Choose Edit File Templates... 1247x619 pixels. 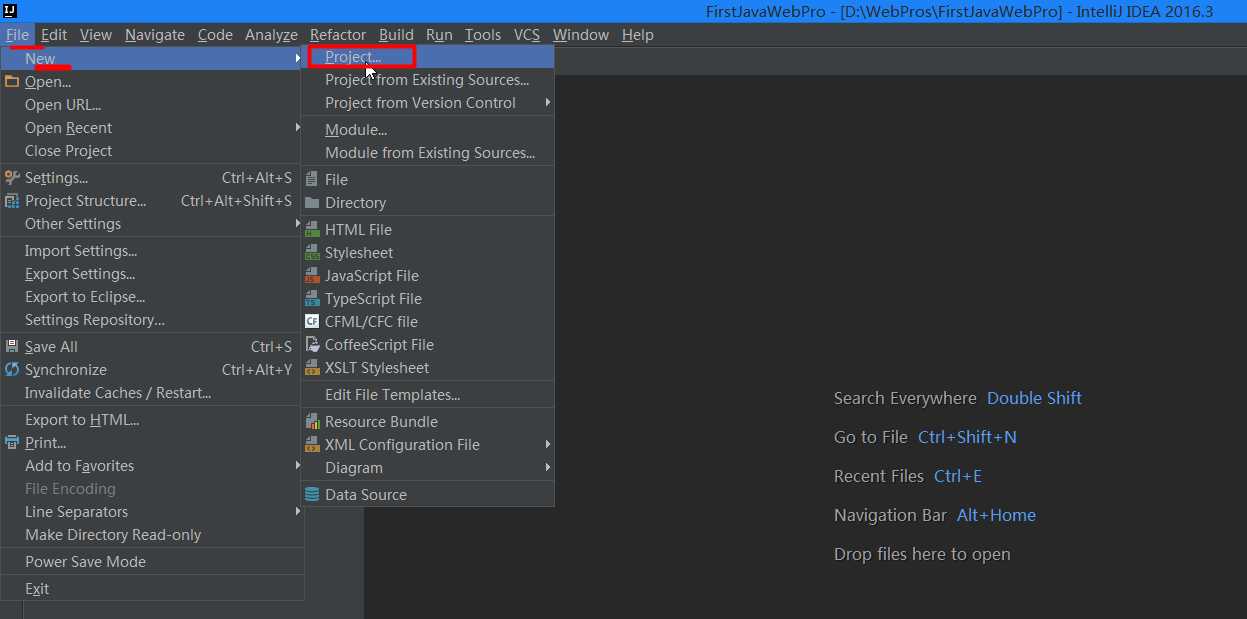point(428,395)
